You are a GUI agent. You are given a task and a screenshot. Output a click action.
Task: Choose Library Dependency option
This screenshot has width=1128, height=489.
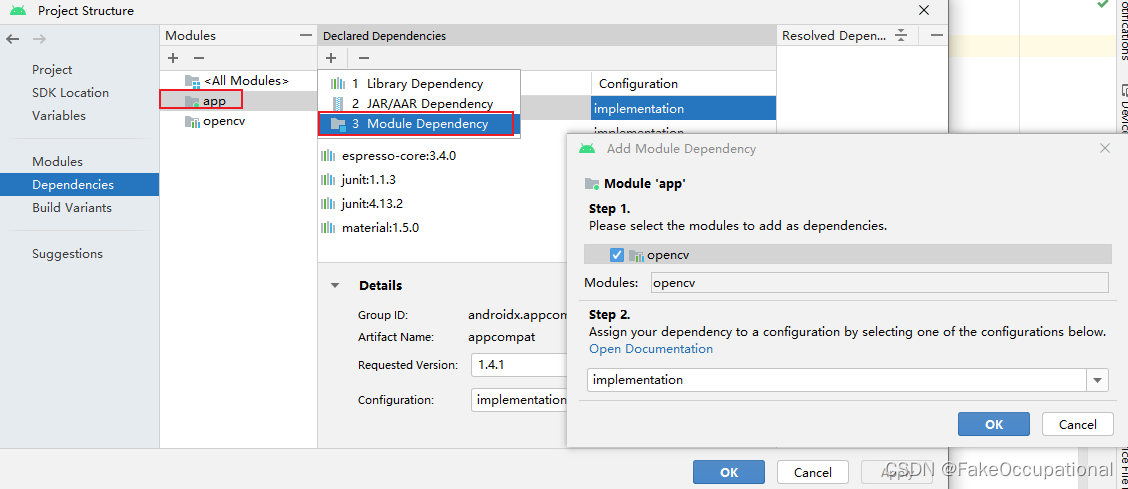click(x=418, y=83)
